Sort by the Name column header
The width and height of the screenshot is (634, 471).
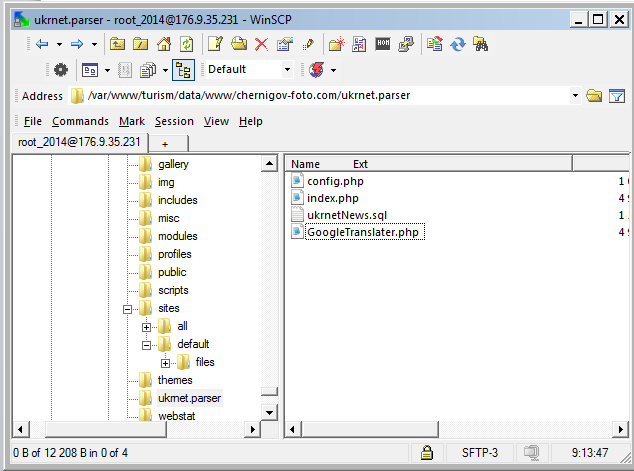pyautogui.click(x=305, y=164)
